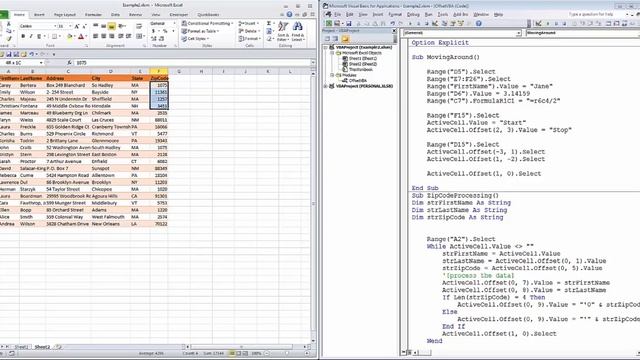Click the Merge & Center icon
Viewport: 640px width, 360px height.
pos(139,36)
